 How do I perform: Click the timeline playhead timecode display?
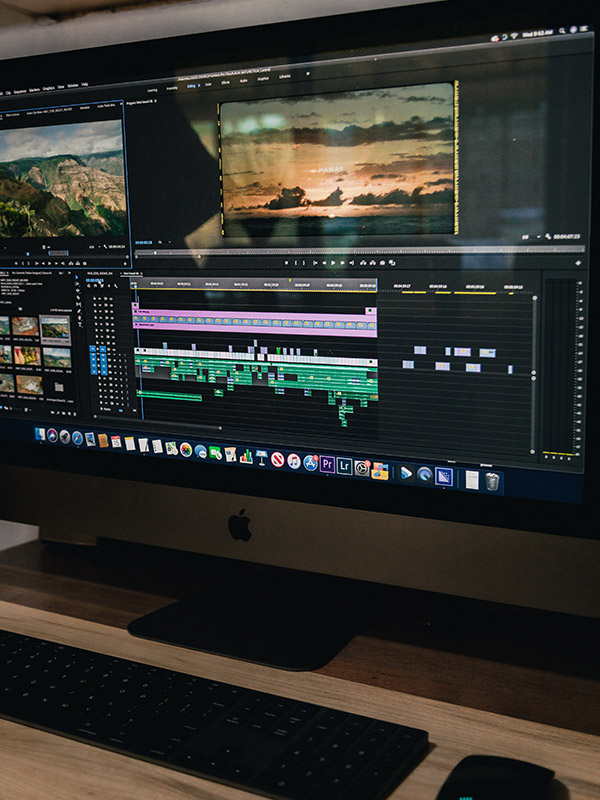(x=96, y=280)
